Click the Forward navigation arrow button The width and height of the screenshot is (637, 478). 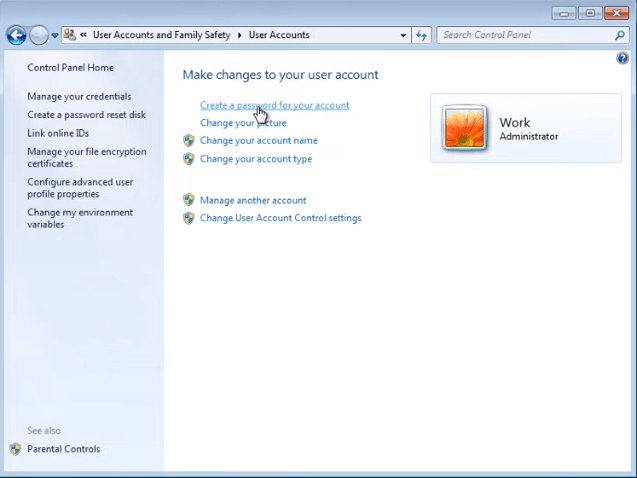point(39,35)
